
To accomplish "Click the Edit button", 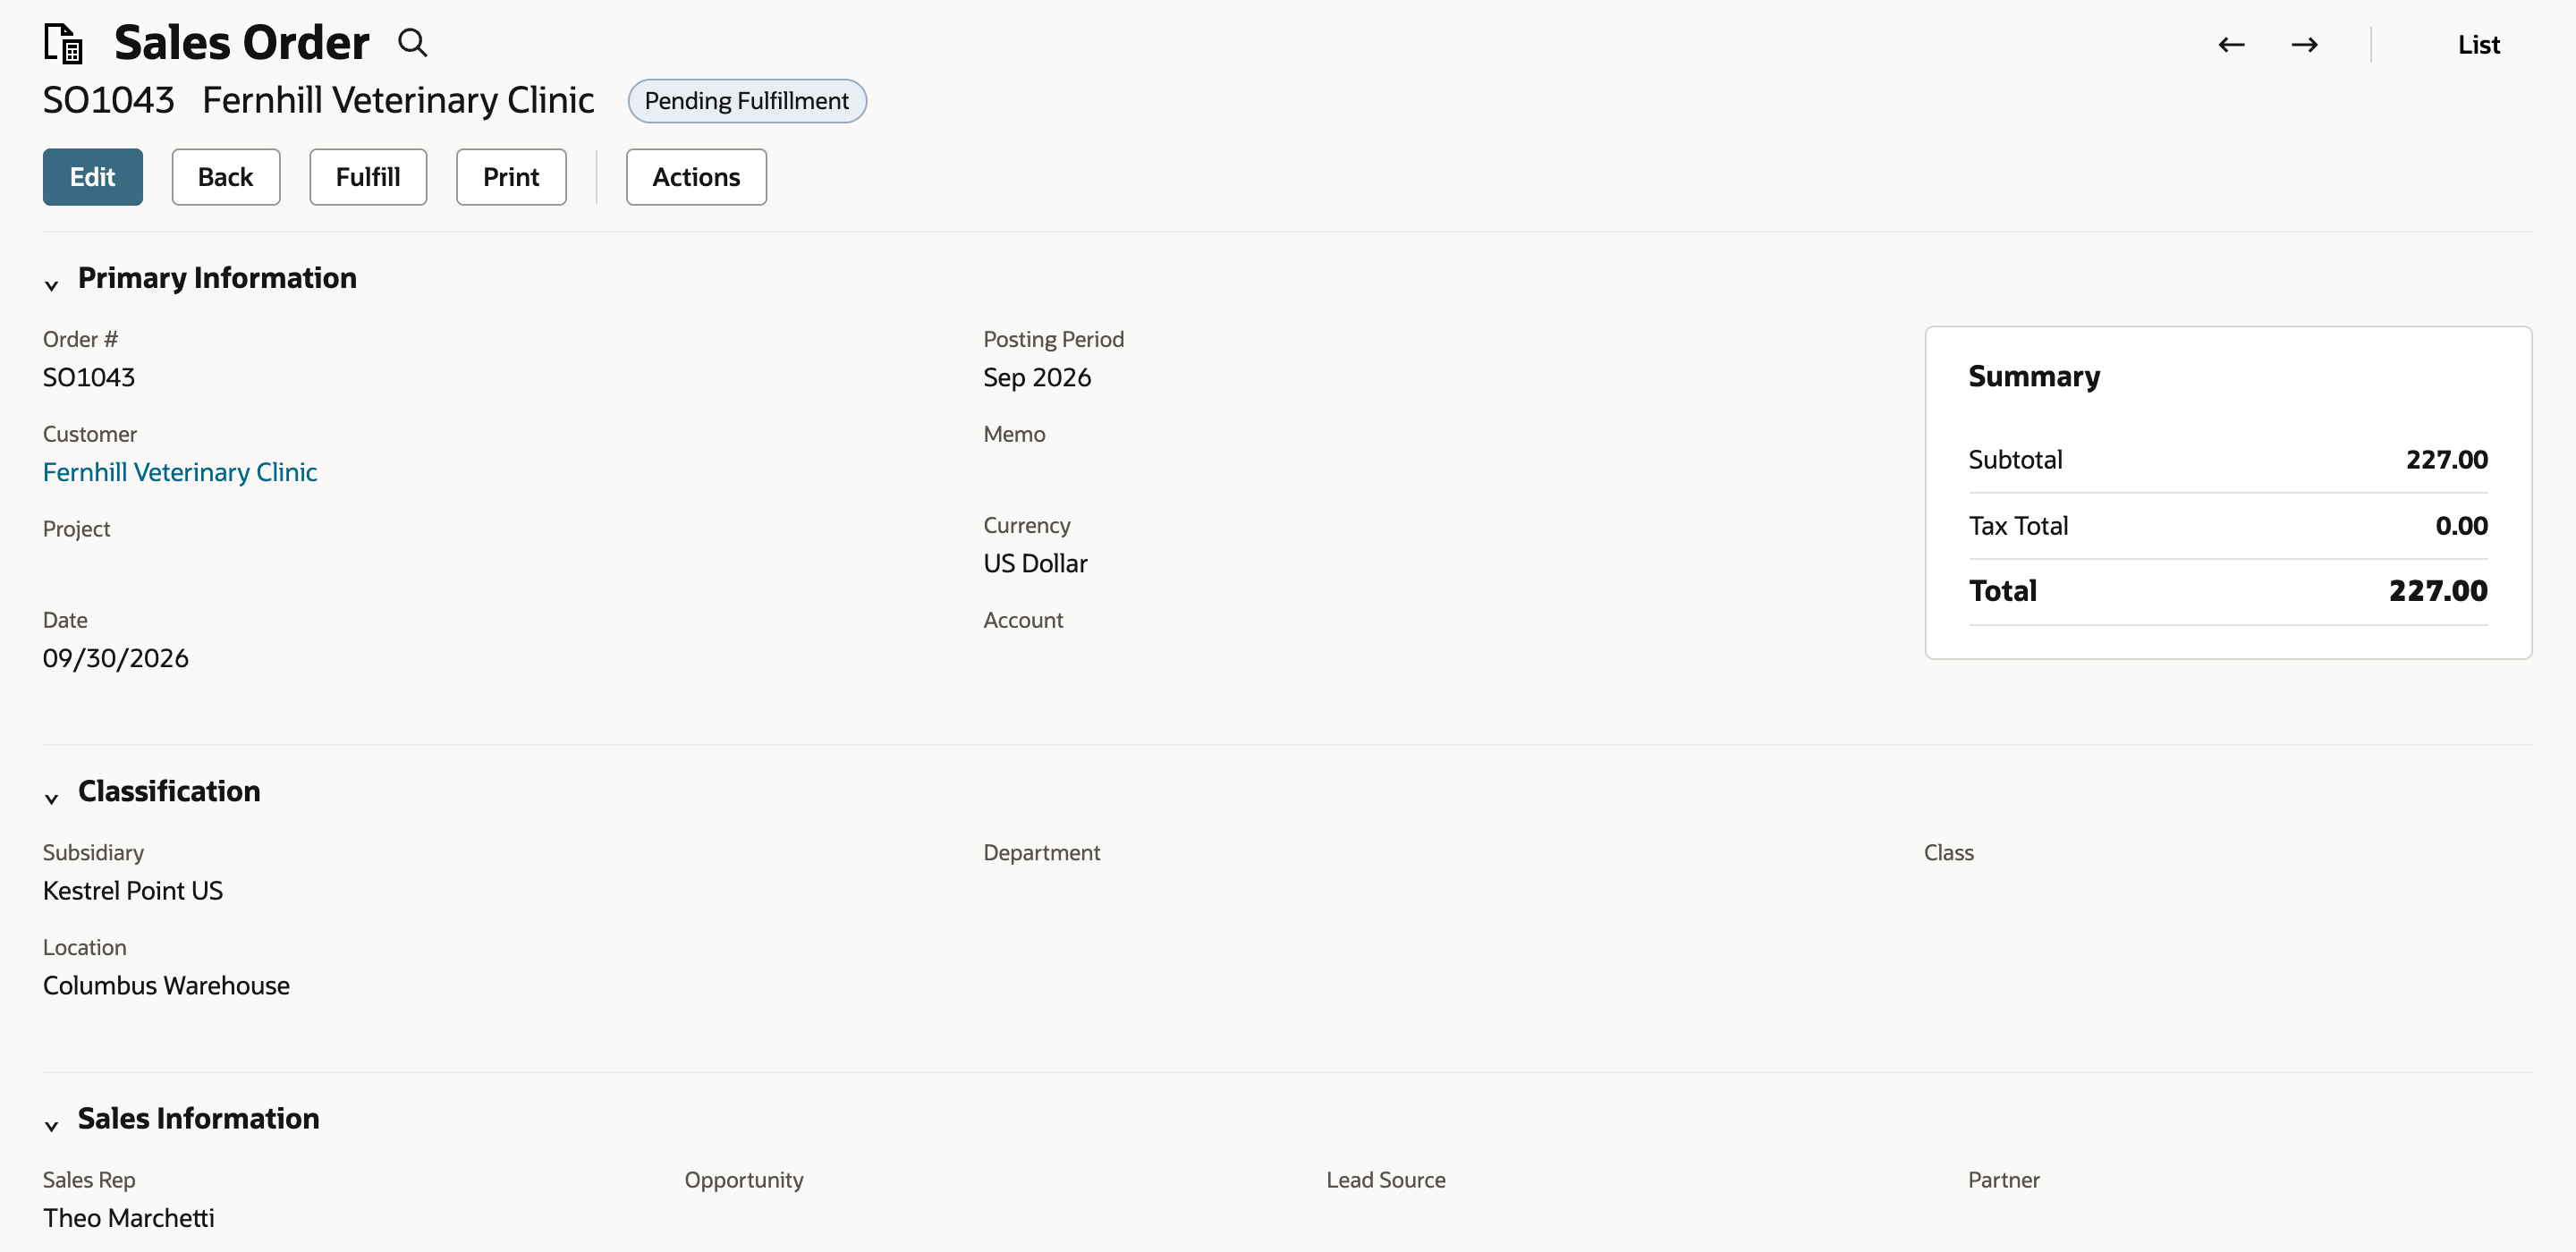I will (93, 177).
